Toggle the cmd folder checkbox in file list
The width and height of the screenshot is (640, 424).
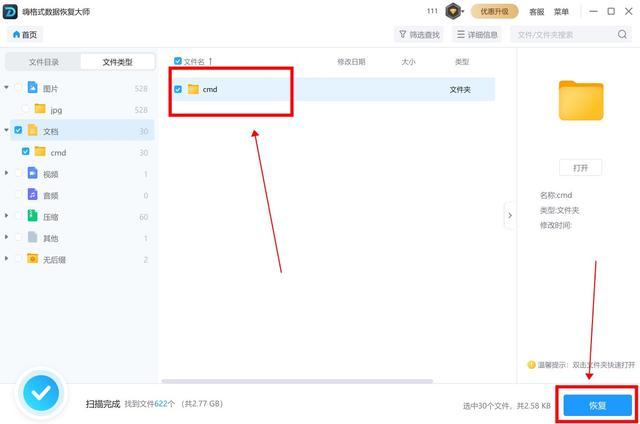(x=178, y=89)
